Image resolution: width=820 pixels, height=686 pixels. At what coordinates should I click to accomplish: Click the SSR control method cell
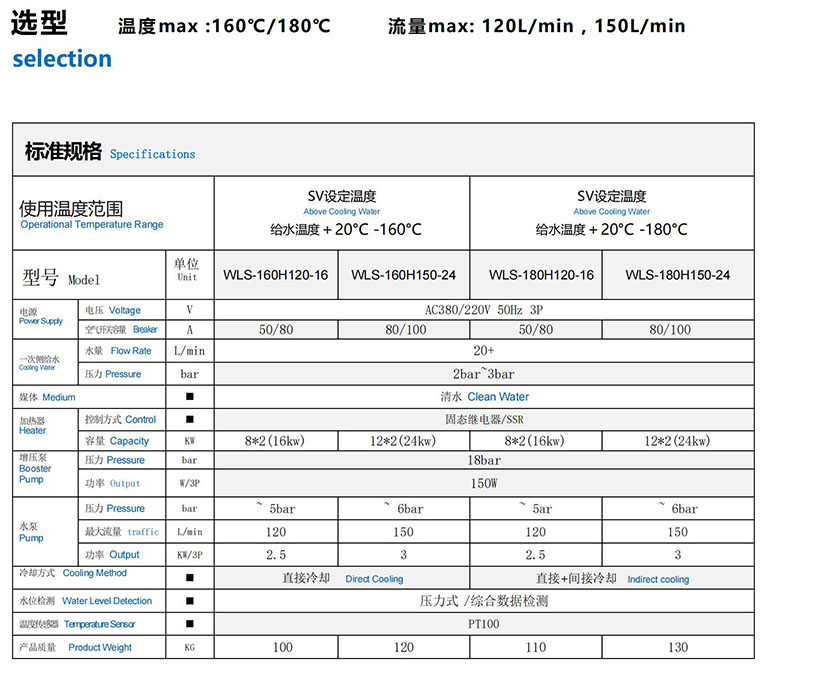click(483, 420)
